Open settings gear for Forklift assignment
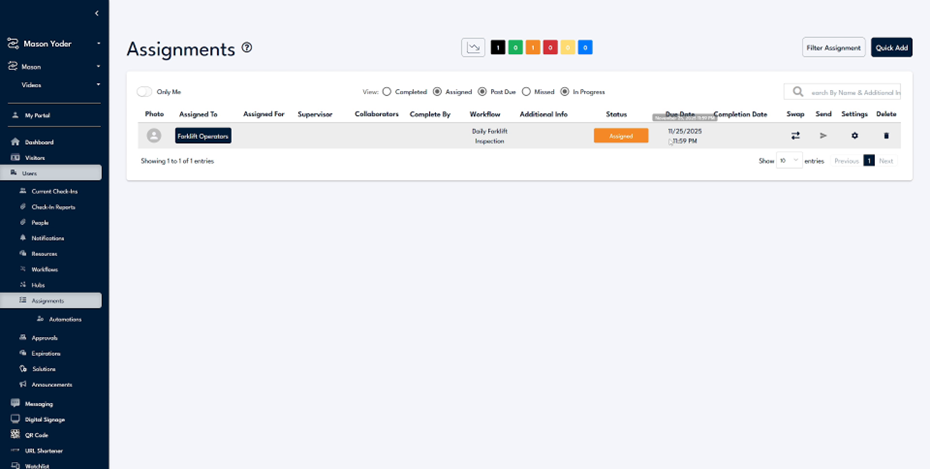 point(854,136)
